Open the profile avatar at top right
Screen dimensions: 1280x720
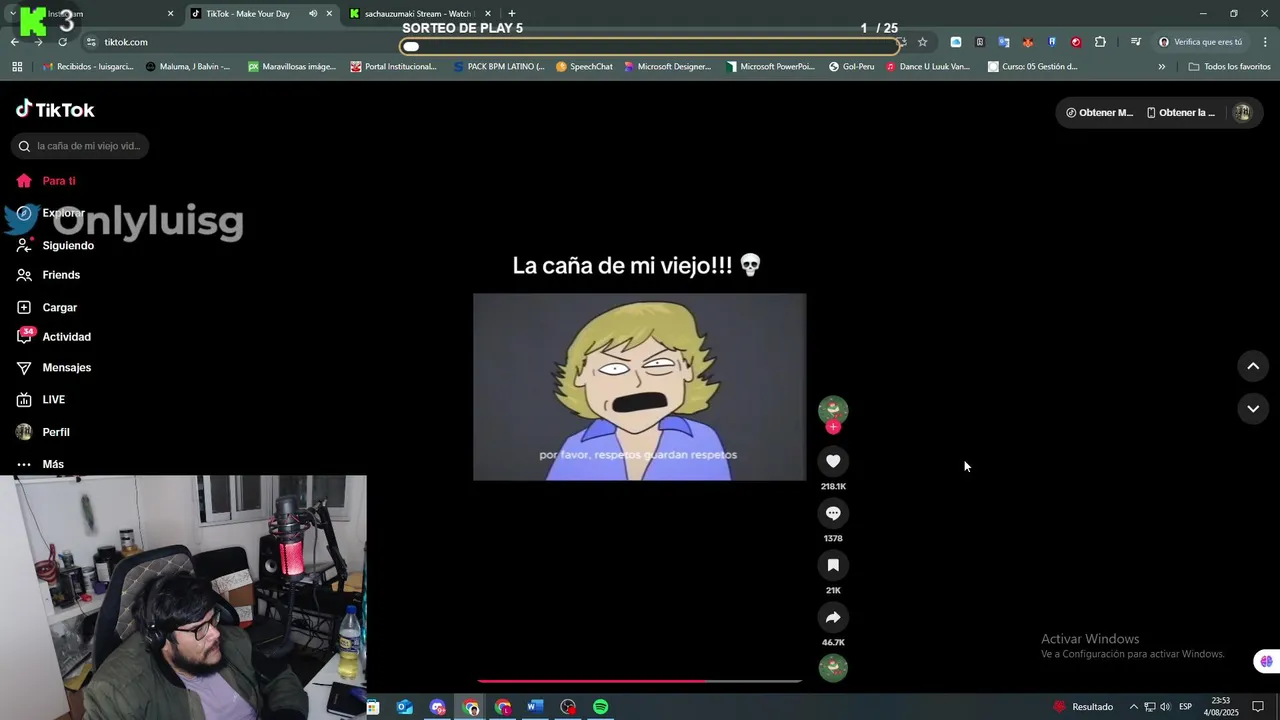[1242, 113]
